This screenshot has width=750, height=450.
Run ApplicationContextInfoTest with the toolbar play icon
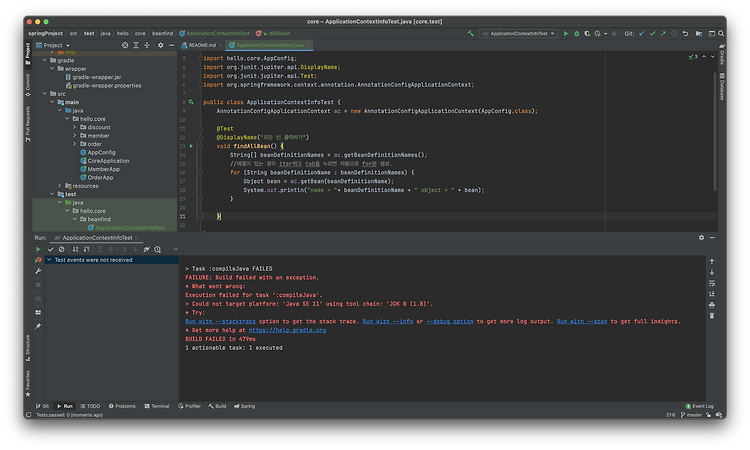click(x=566, y=33)
